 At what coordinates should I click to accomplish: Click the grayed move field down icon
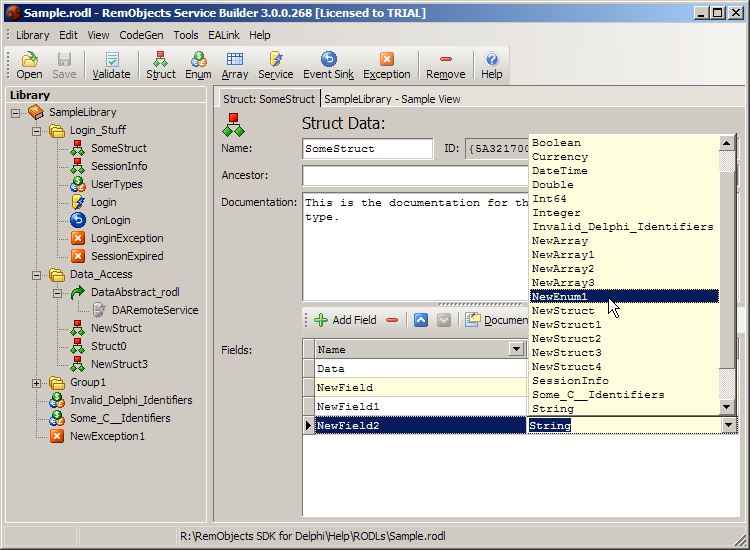444,320
